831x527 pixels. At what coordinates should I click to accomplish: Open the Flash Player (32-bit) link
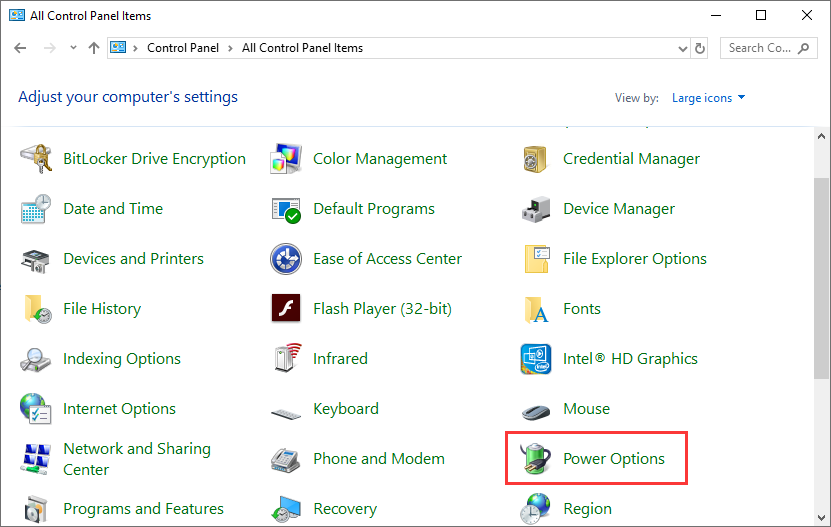point(382,309)
